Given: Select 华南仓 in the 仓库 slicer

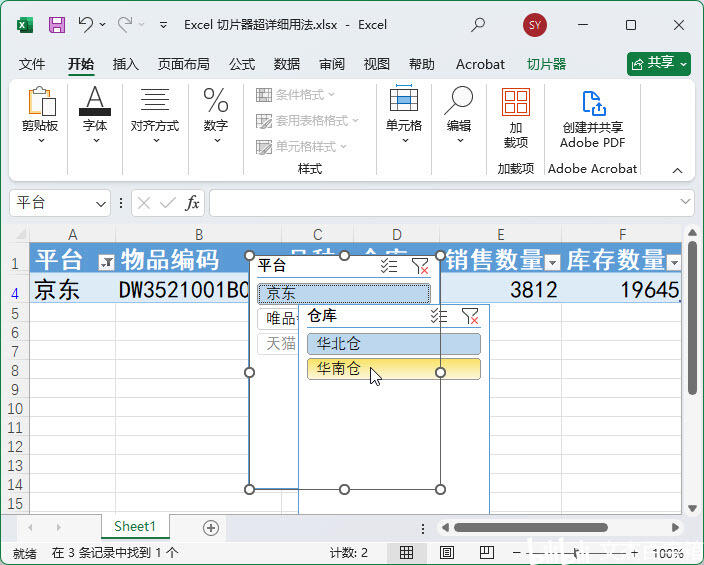Looking at the screenshot, I should (393, 369).
